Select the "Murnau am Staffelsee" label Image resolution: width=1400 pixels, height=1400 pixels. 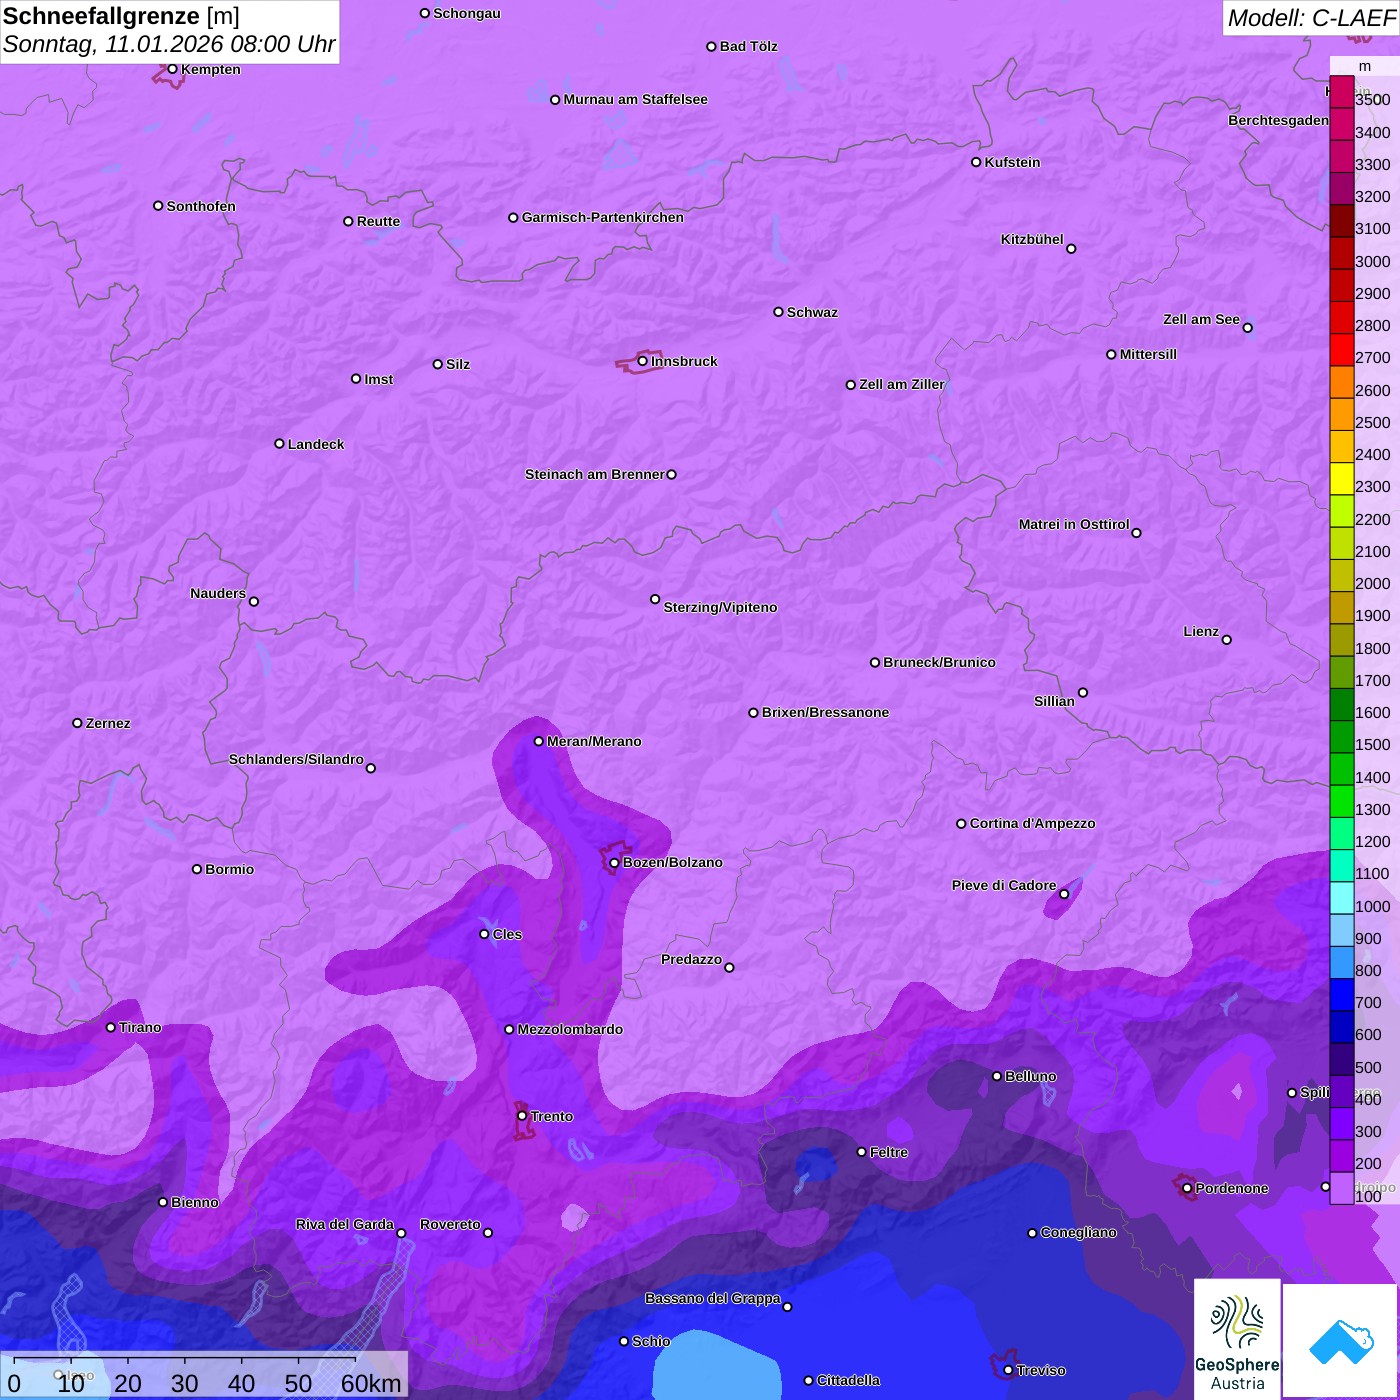point(635,99)
